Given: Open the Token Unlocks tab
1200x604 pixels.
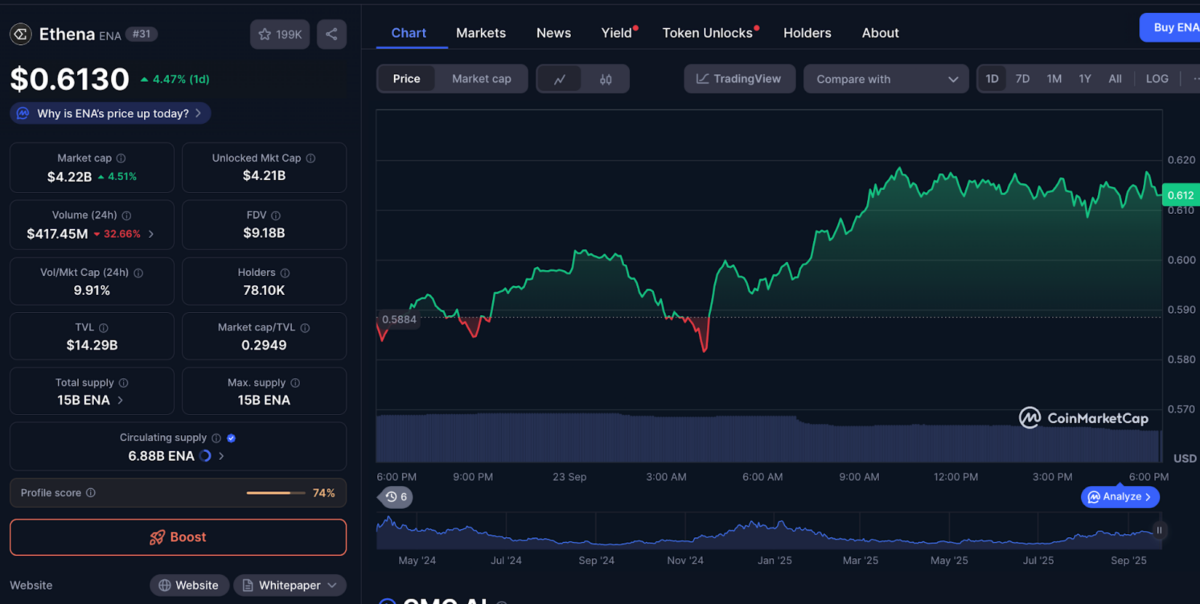Looking at the screenshot, I should [708, 33].
